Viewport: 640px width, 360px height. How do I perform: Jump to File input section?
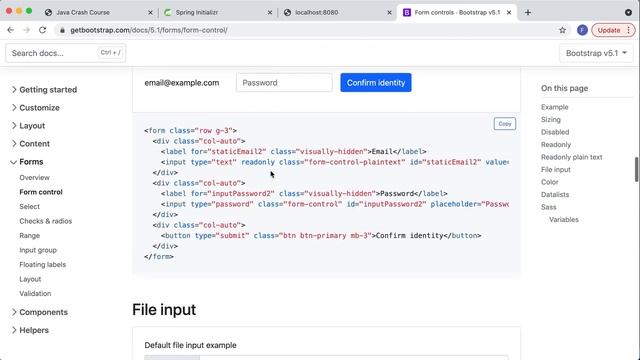coord(556,170)
